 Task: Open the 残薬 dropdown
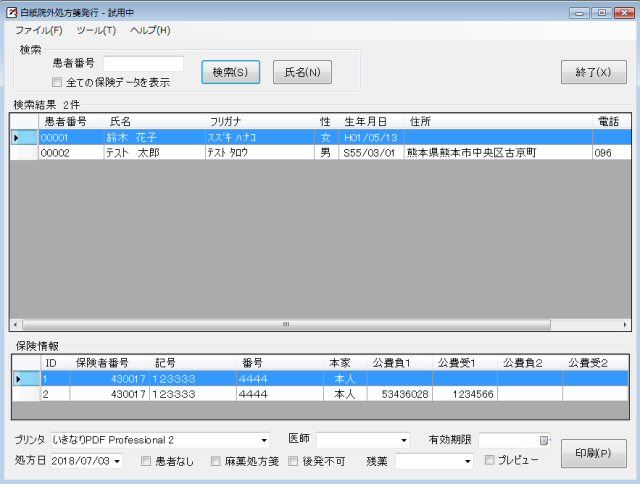click(467, 461)
